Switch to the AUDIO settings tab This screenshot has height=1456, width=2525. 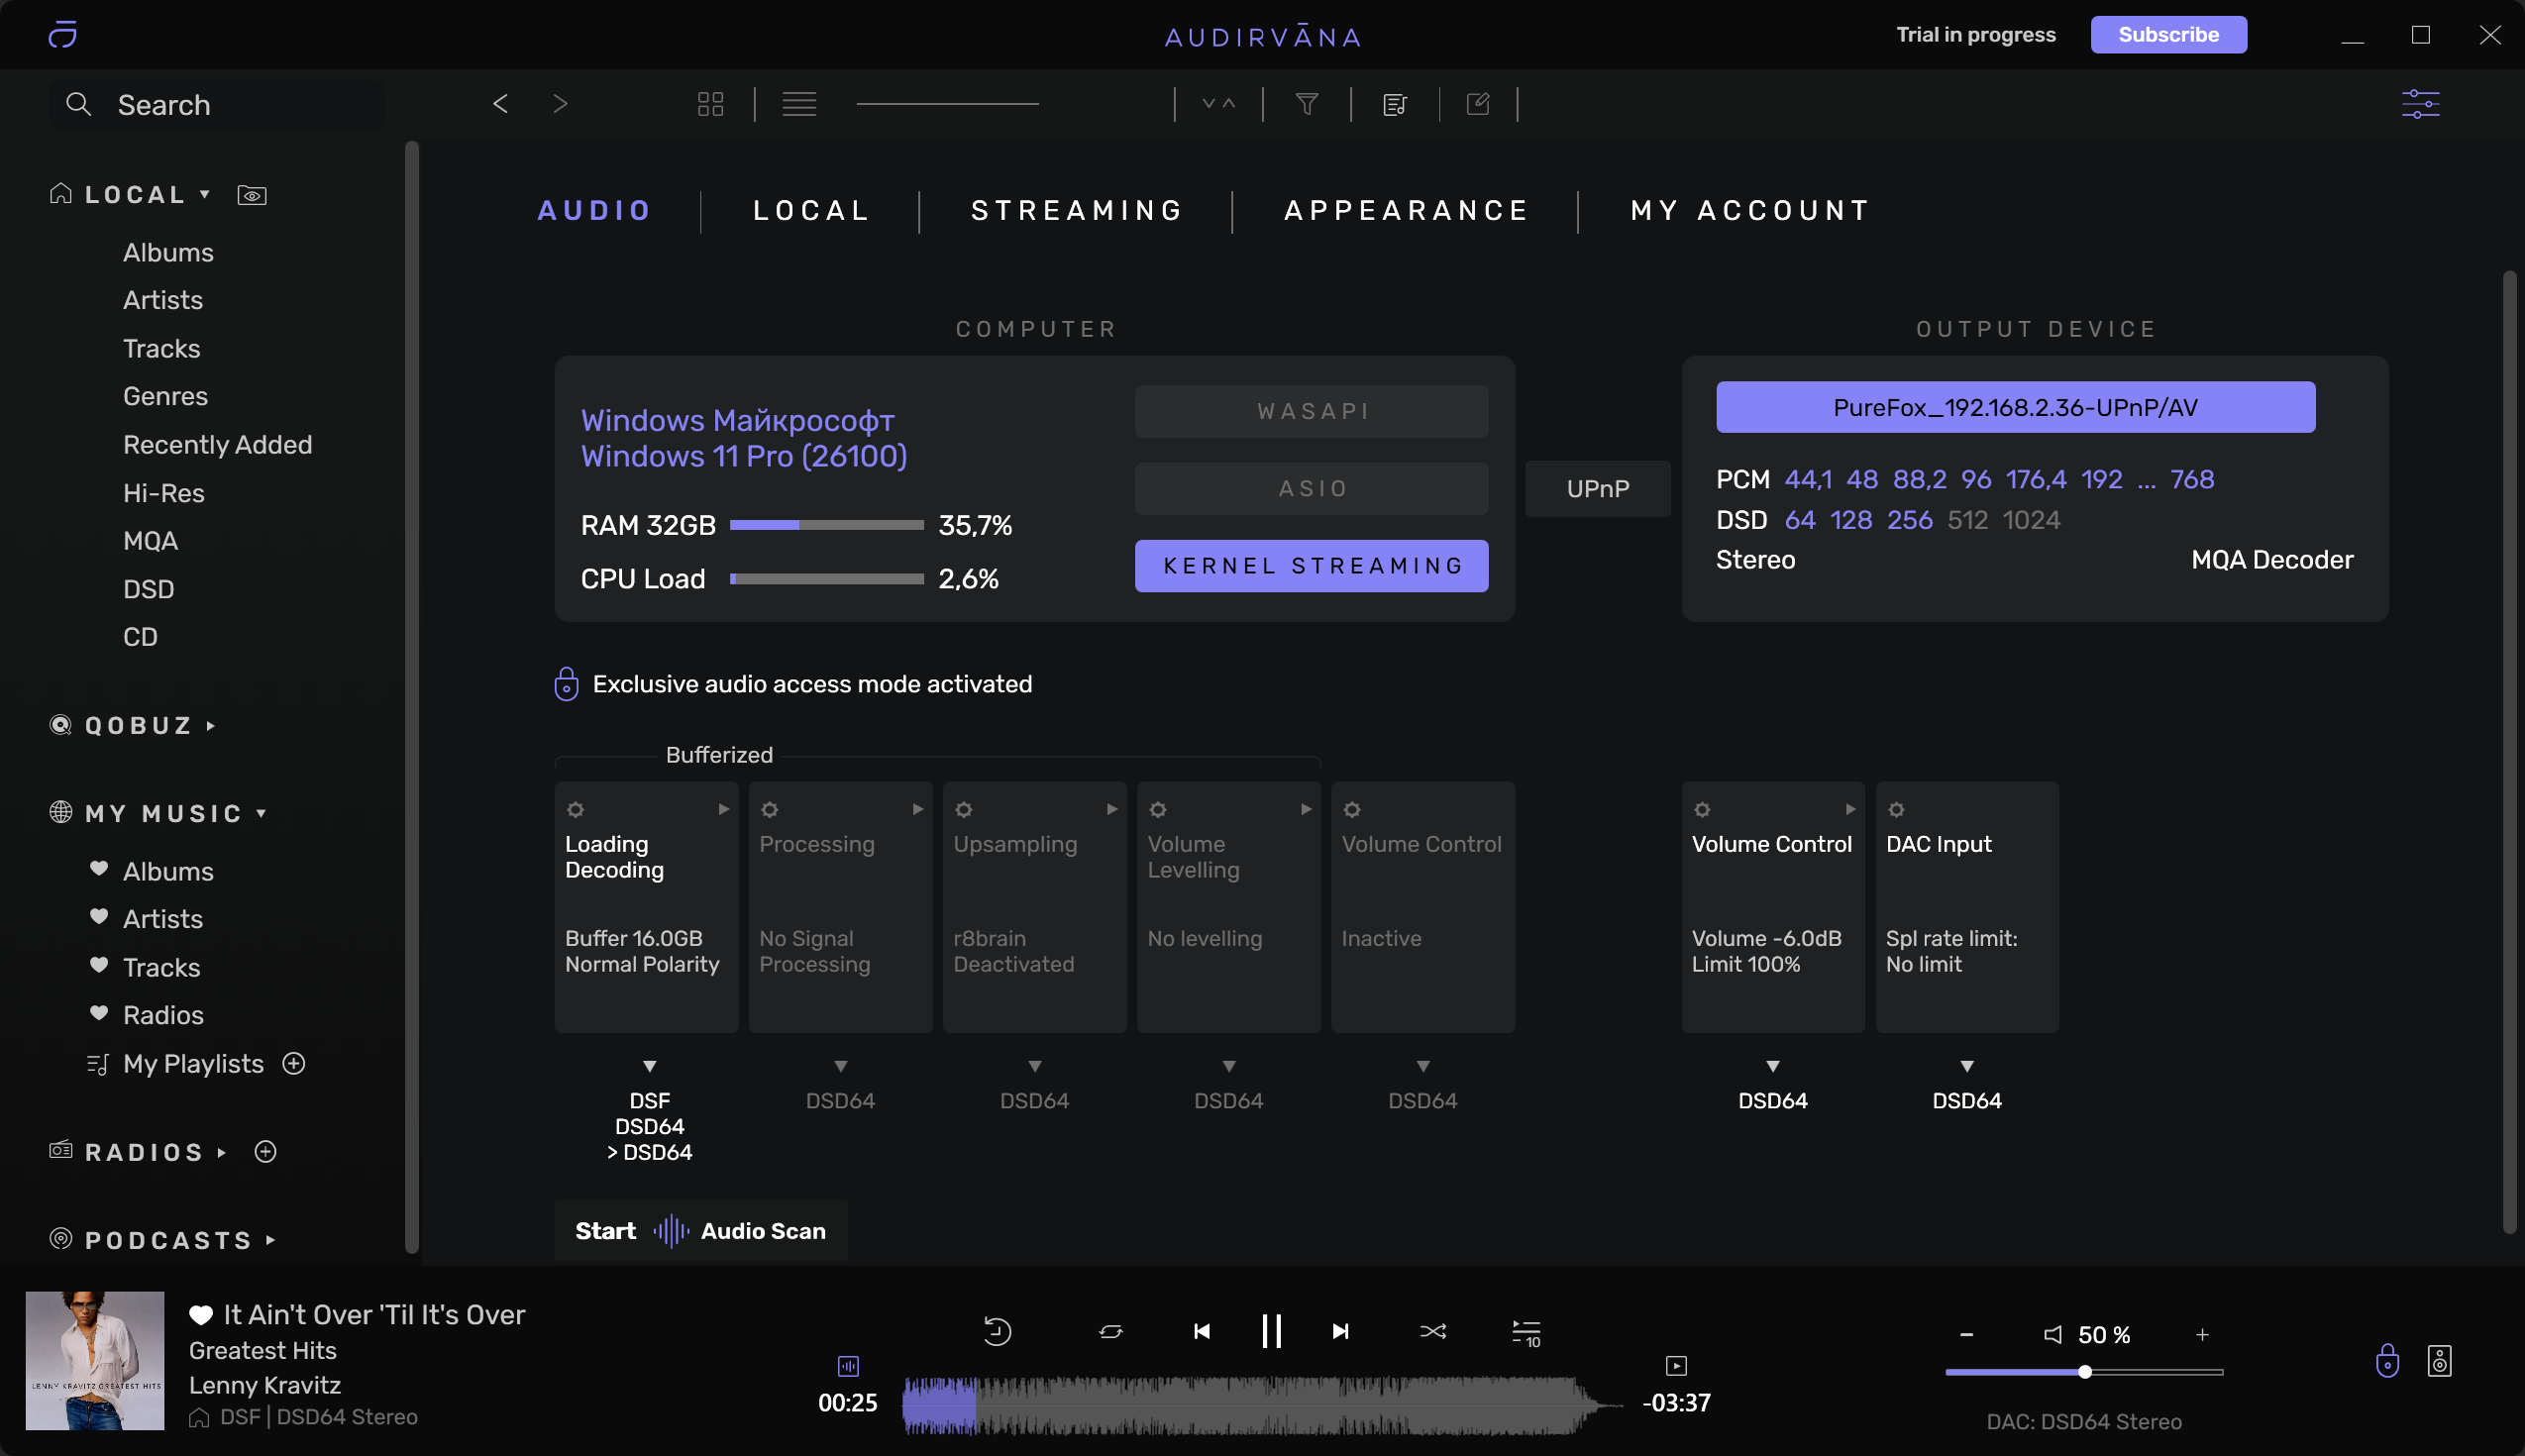point(594,210)
